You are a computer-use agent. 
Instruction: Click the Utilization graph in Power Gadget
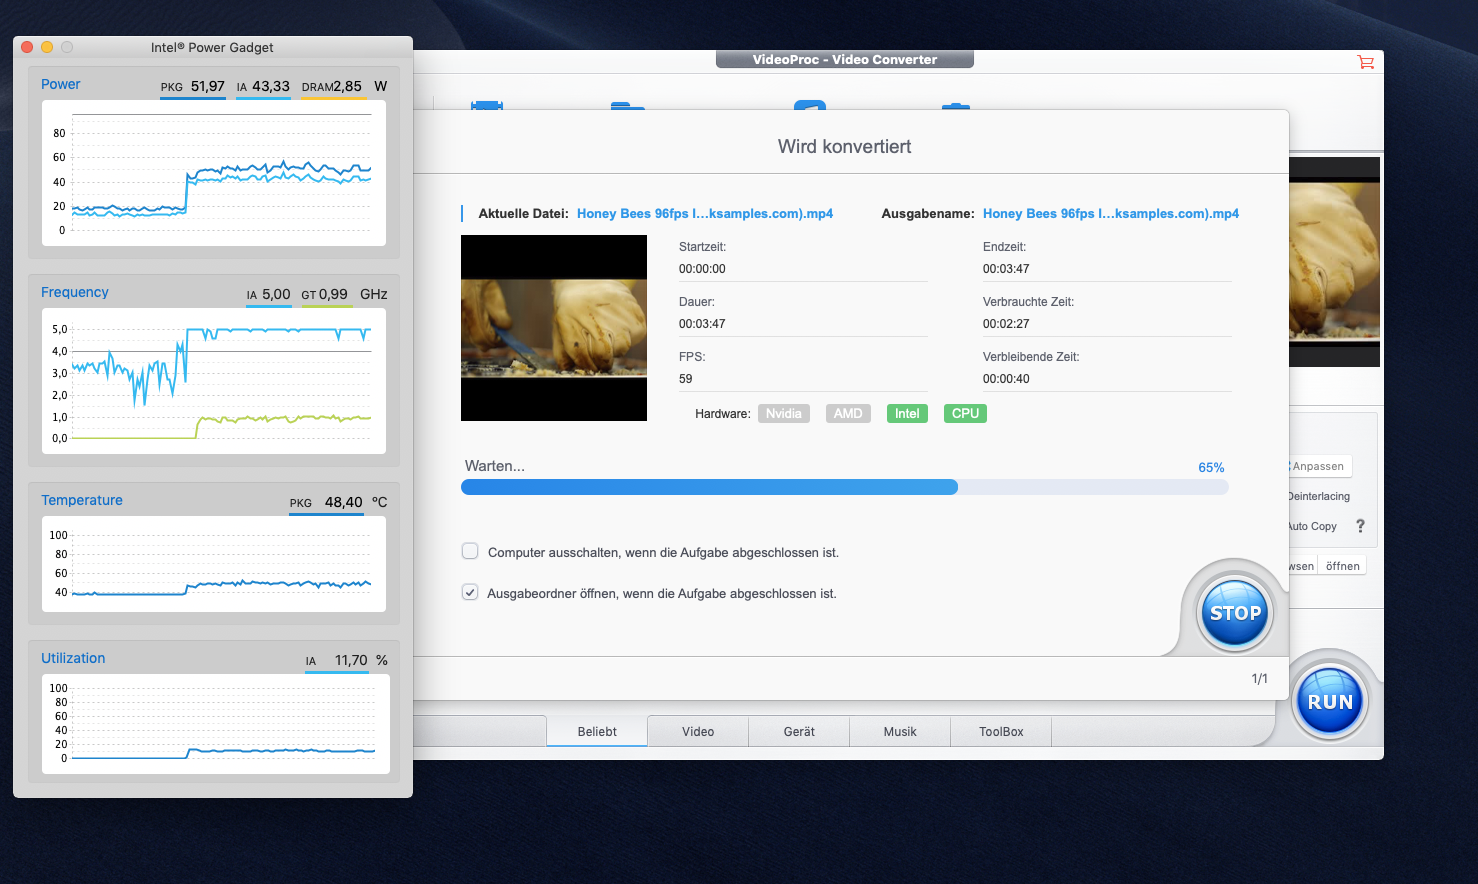click(216, 724)
